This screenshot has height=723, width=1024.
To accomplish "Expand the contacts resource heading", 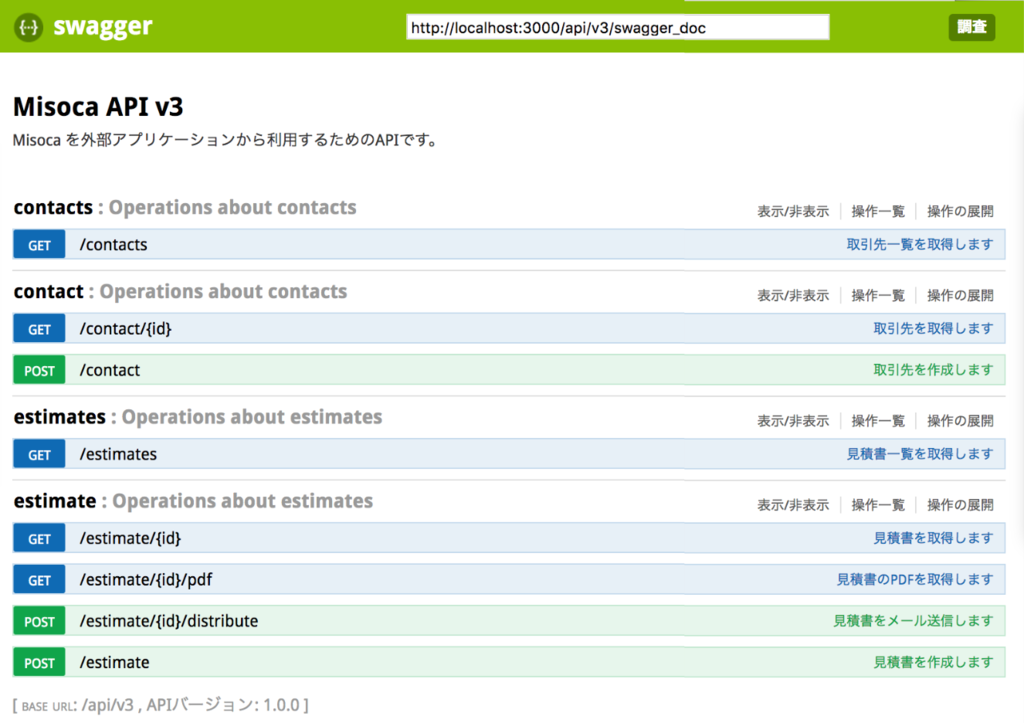I will point(54,208).
